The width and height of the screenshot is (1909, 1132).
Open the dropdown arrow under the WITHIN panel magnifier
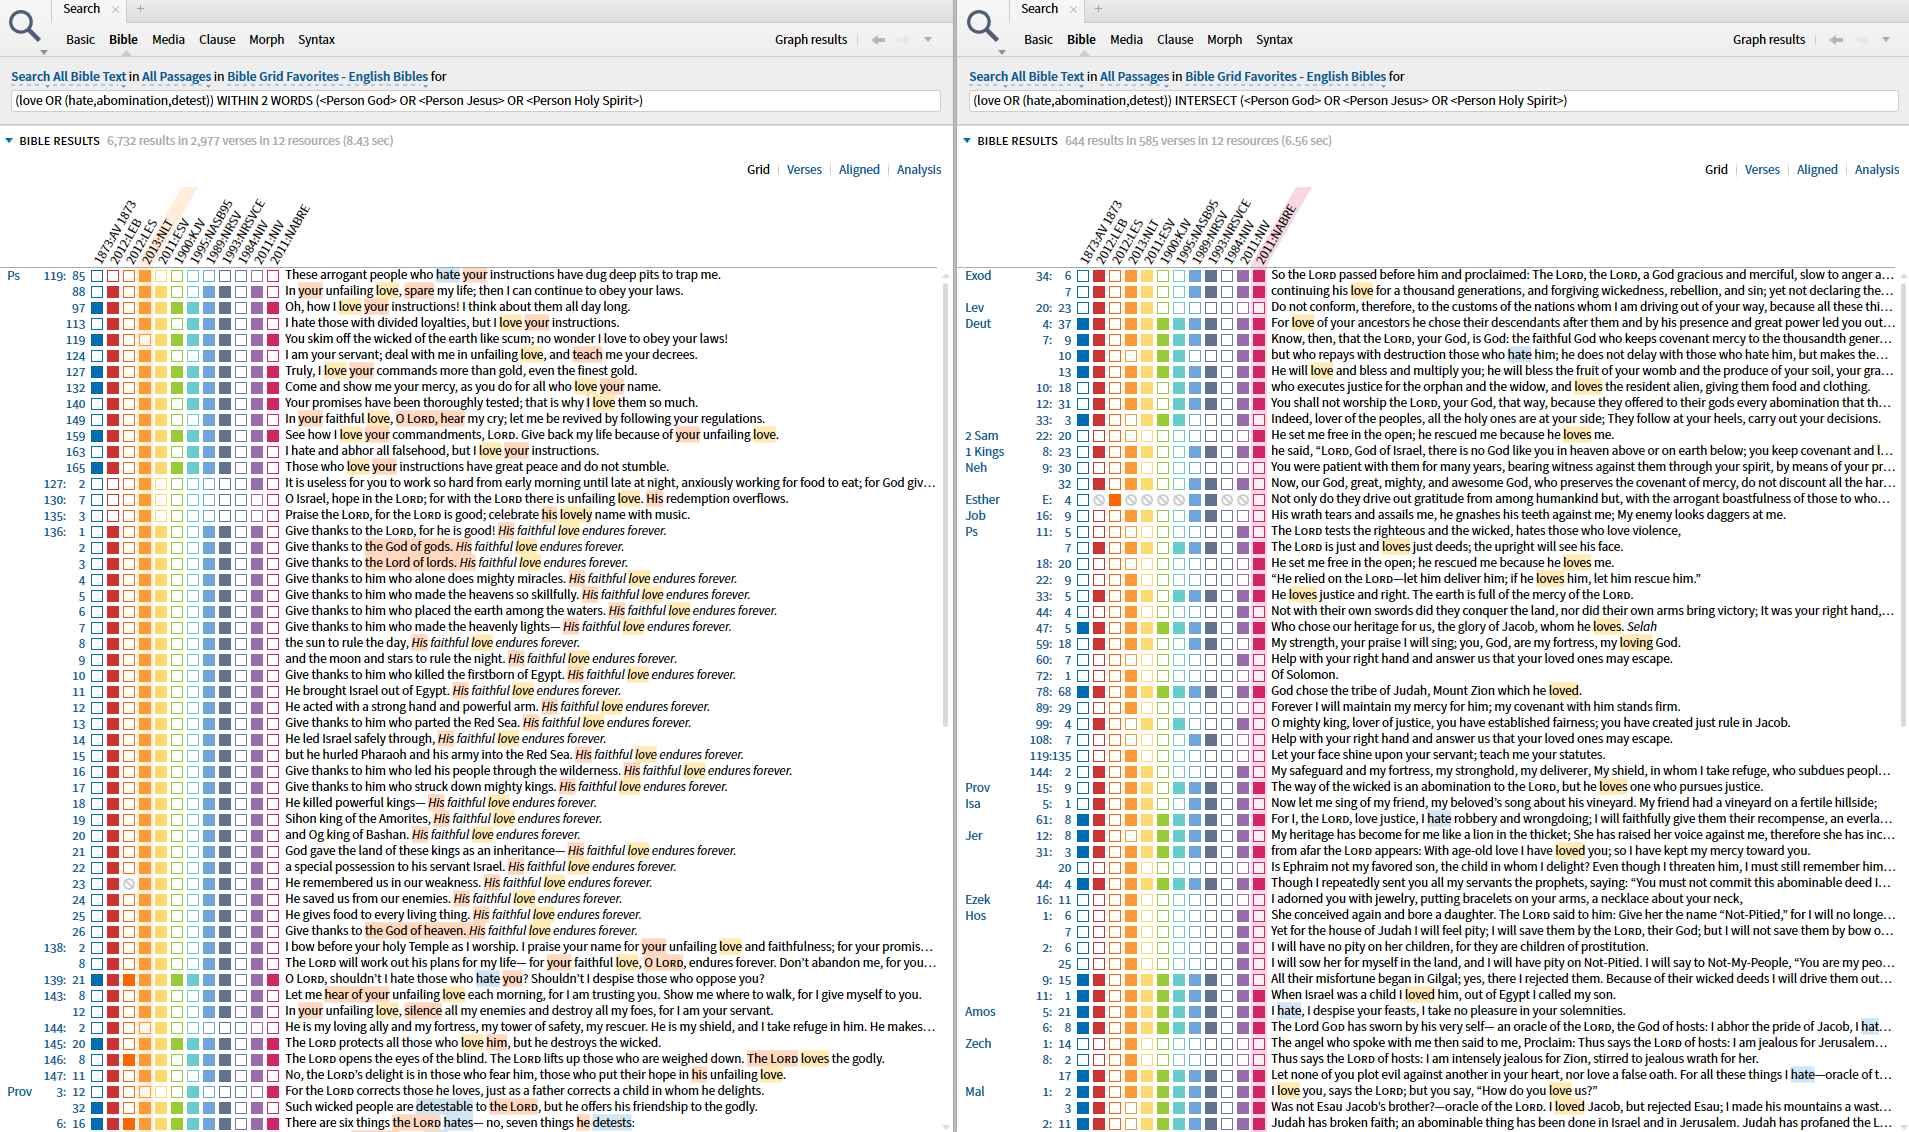[x=44, y=52]
